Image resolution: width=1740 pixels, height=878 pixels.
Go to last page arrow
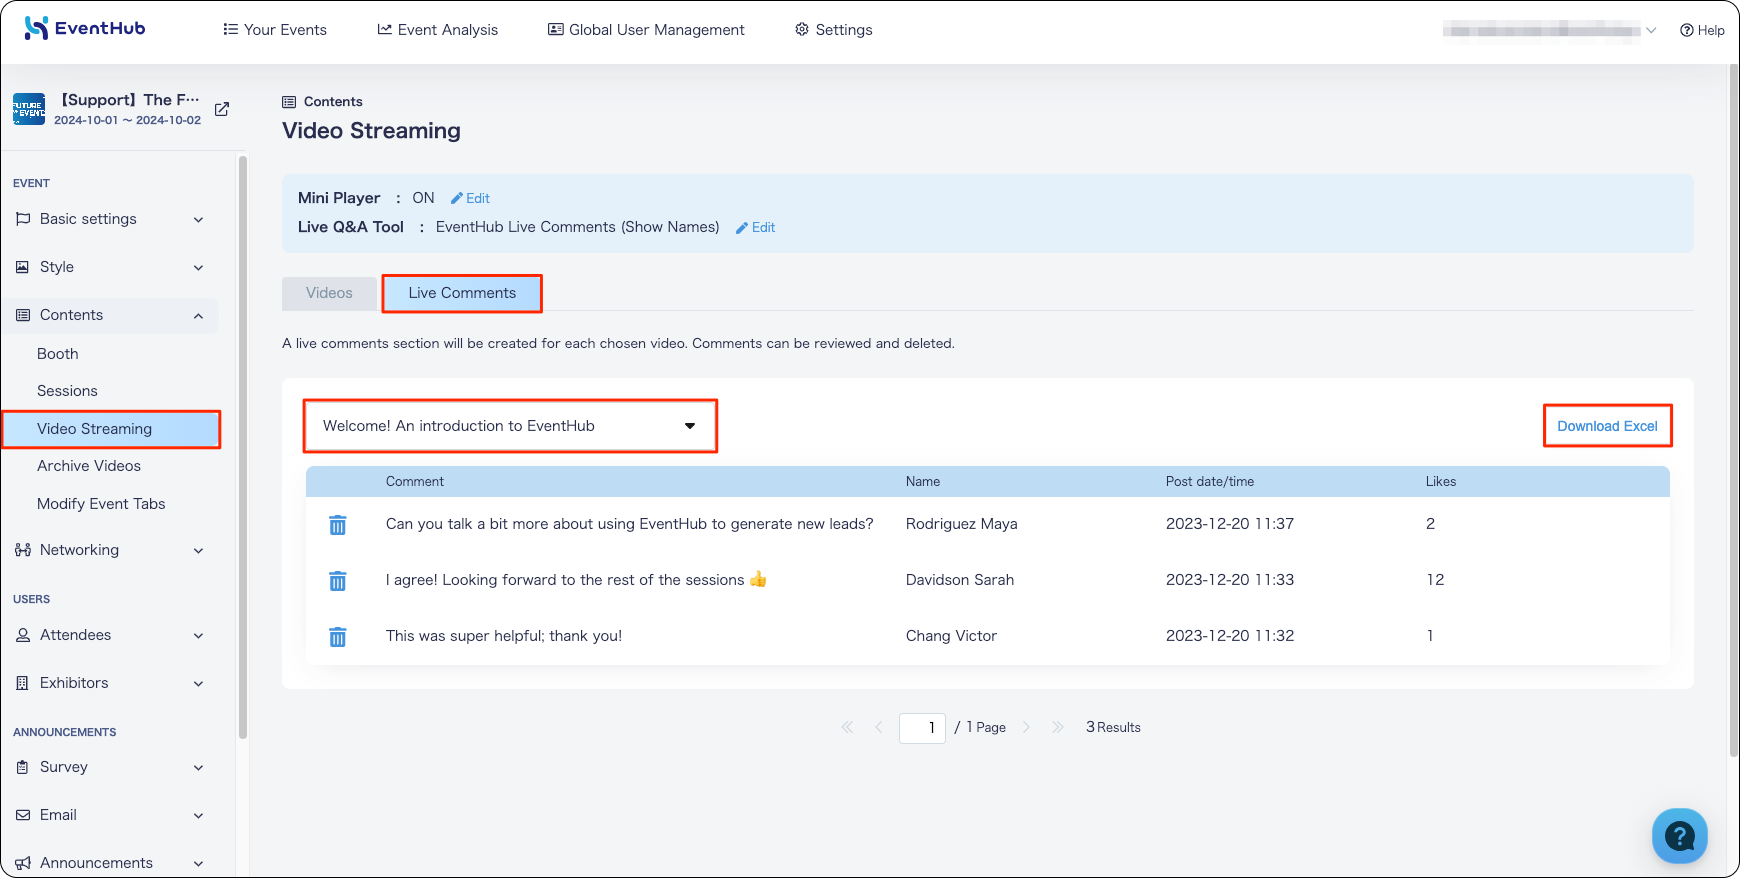(x=1058, y=727)
